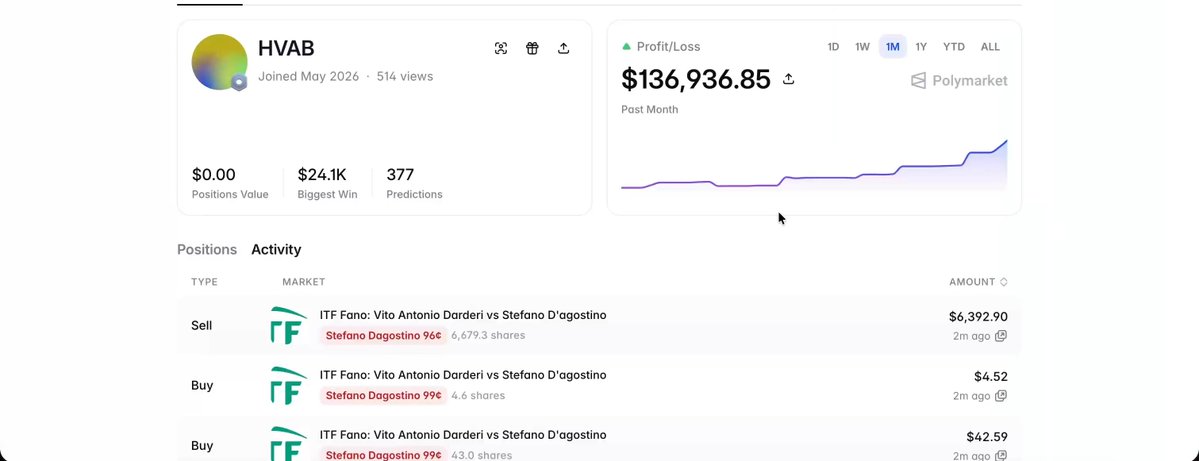Click Stefano Dagostino 99¢ tag with 4.6 shares

(x=384, y=395)
